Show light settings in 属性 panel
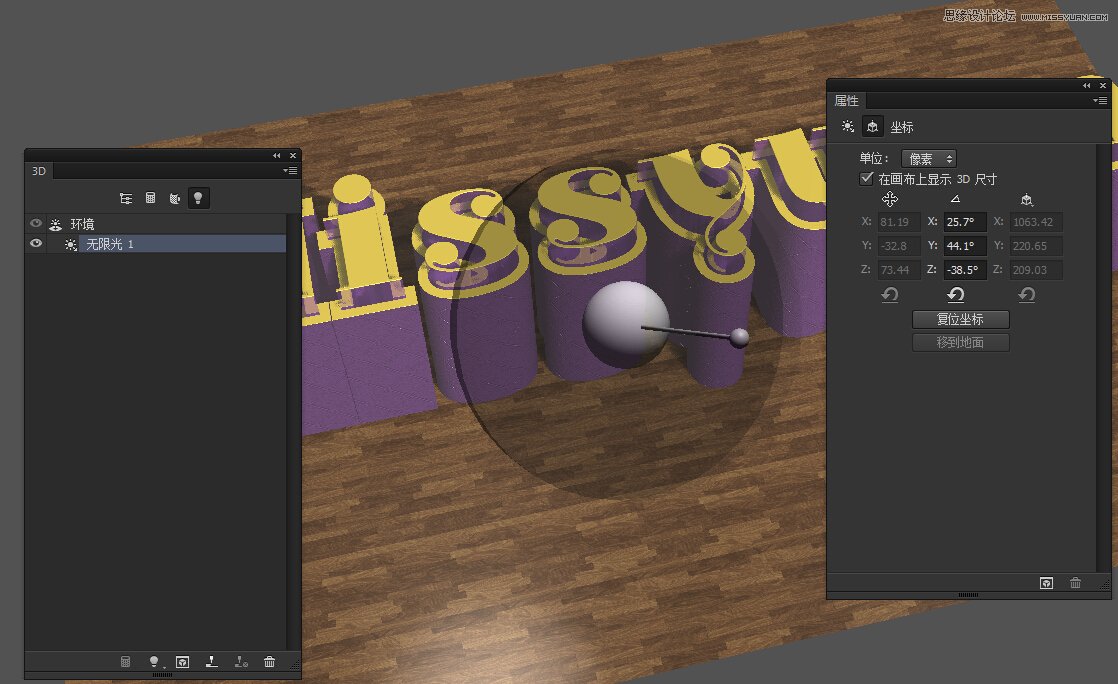Image resolution: width=1118 pixels, height=684 pixels. pos(848,126)
